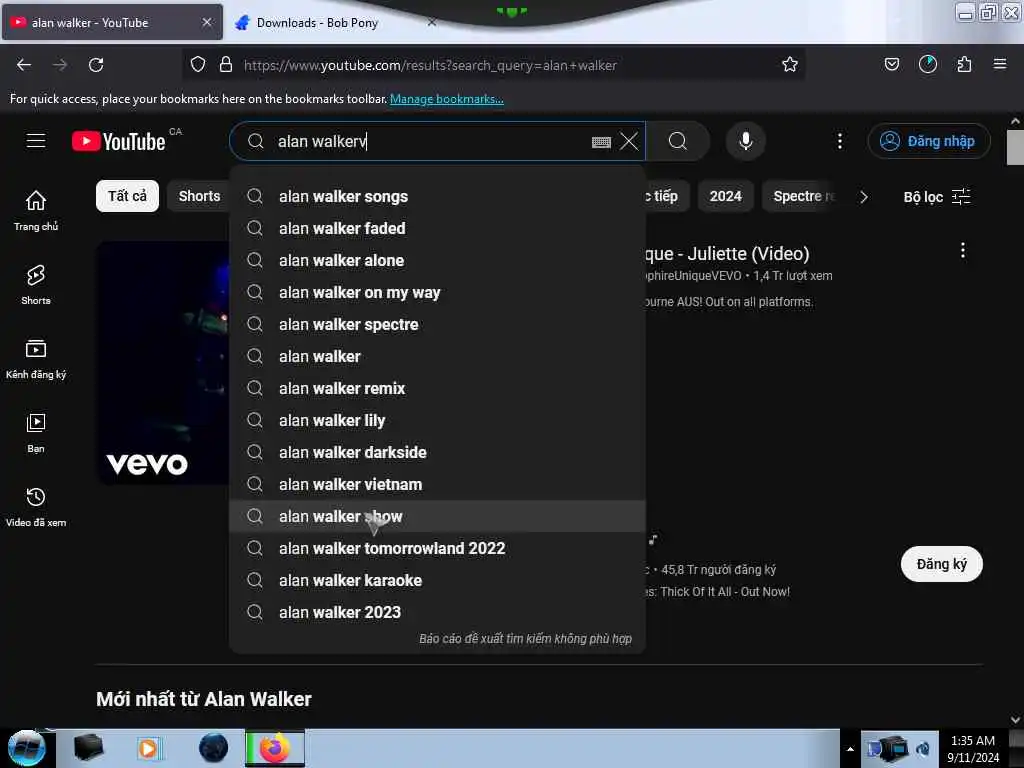Report suggestions via Báo cáo đề xuất link
The width and height of the screenshot is (1024, 768).
coord(525,639)
